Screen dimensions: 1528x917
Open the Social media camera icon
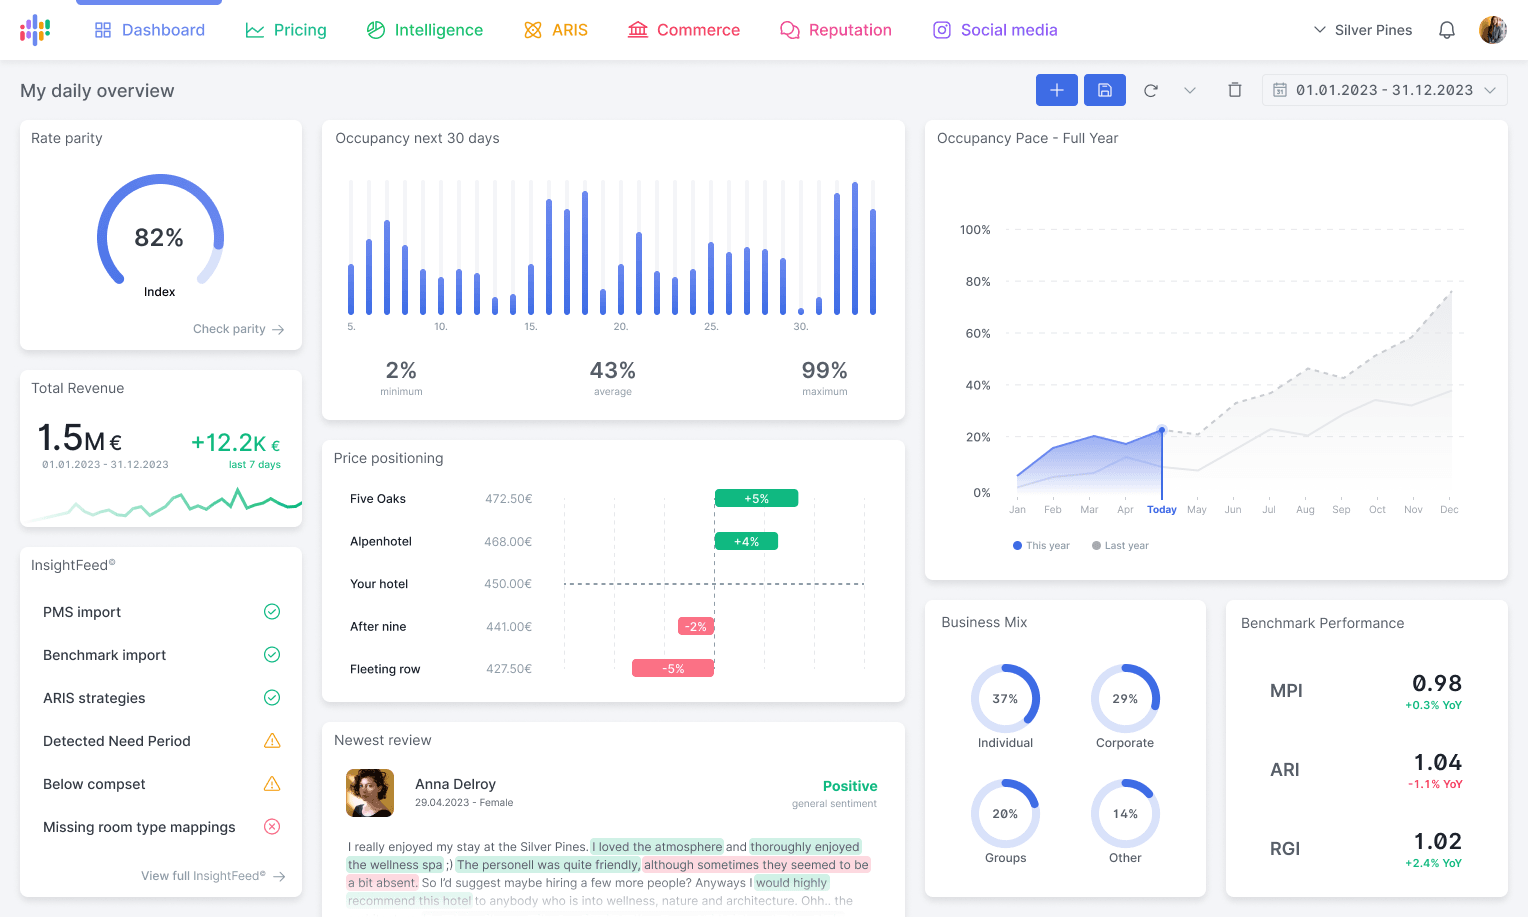coord(941,29)
